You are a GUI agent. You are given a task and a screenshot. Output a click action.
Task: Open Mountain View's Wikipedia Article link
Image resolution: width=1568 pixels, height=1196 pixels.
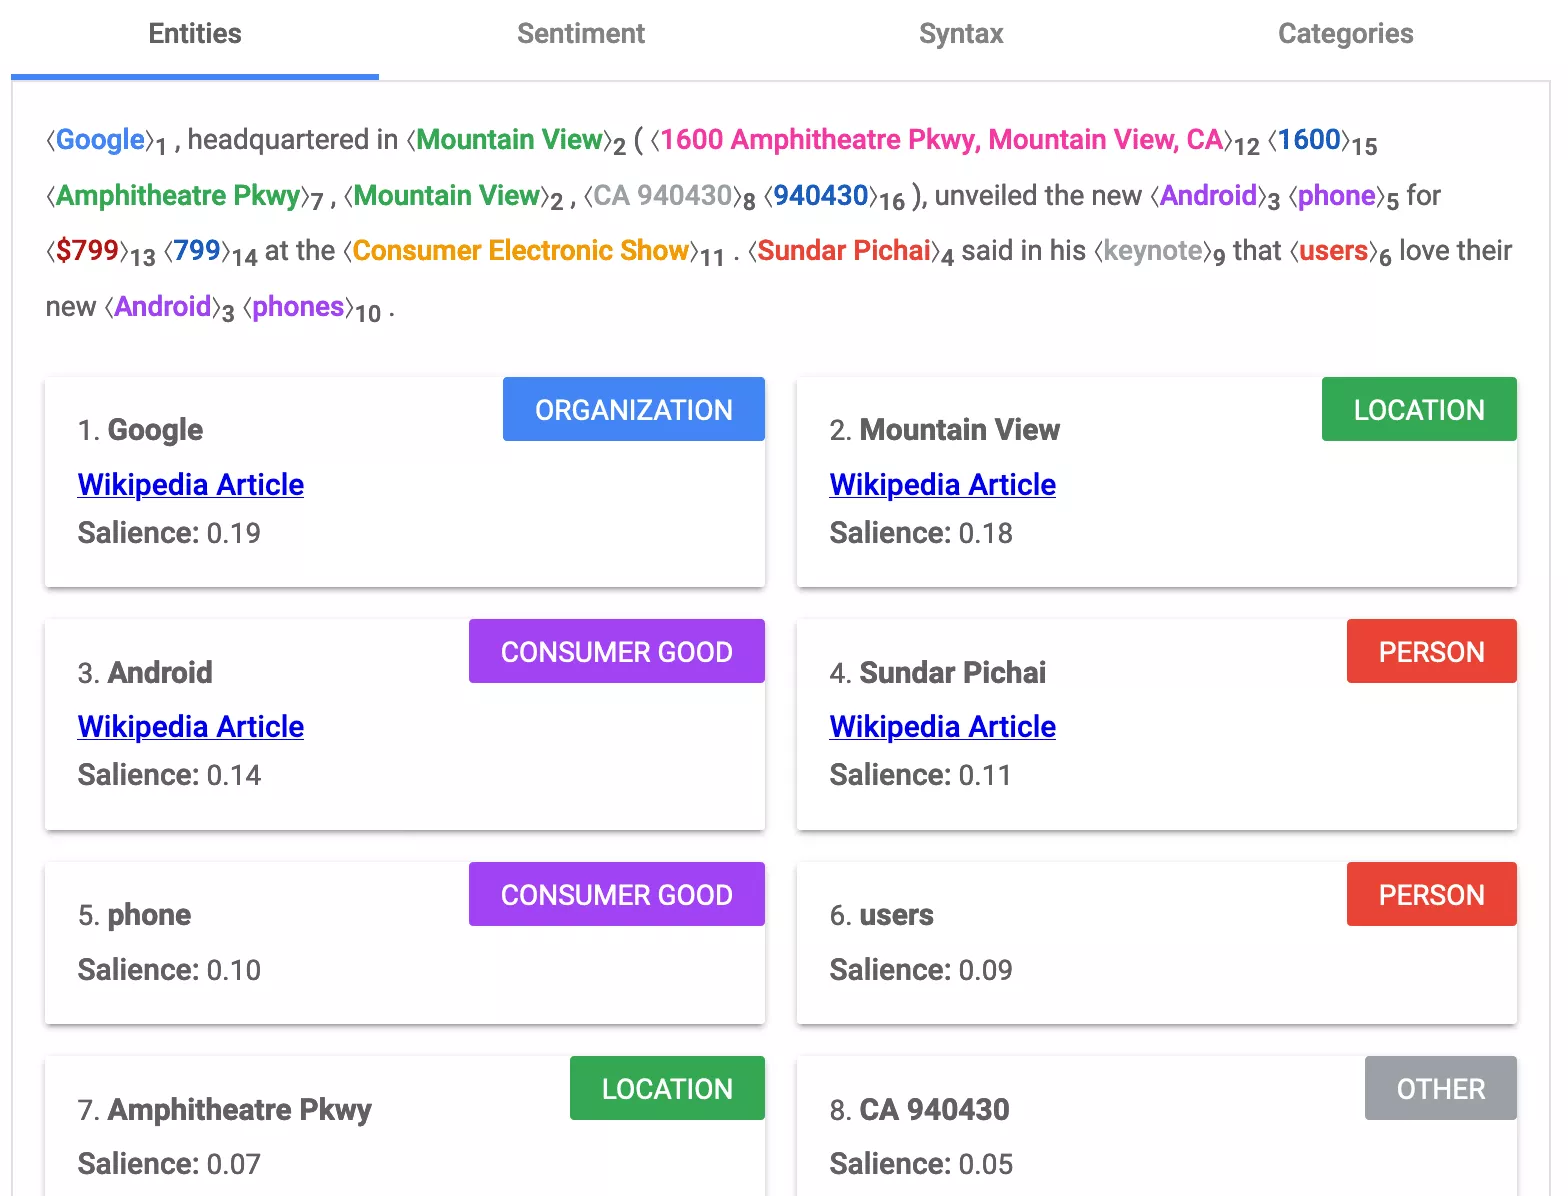(943, 484)
